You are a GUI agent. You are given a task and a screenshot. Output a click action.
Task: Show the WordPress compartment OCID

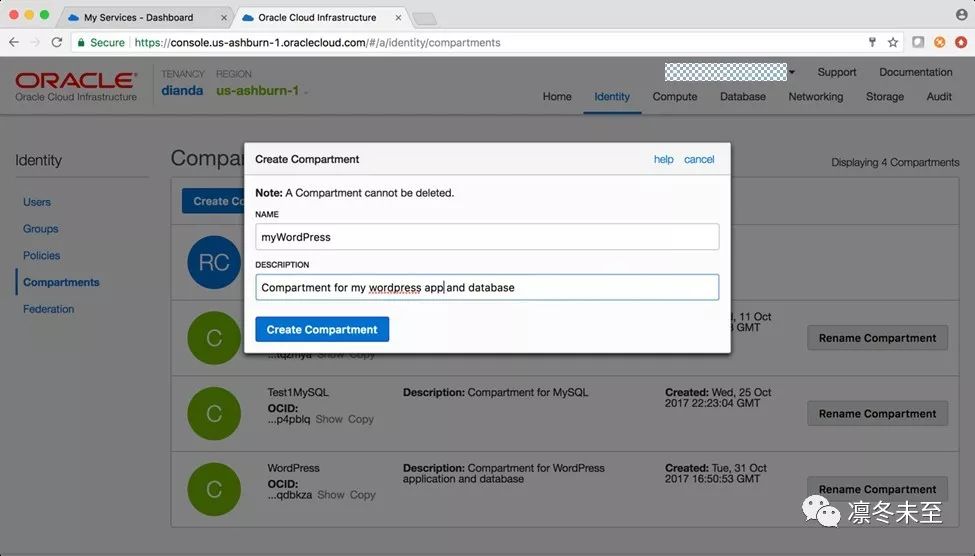(331, 495)
